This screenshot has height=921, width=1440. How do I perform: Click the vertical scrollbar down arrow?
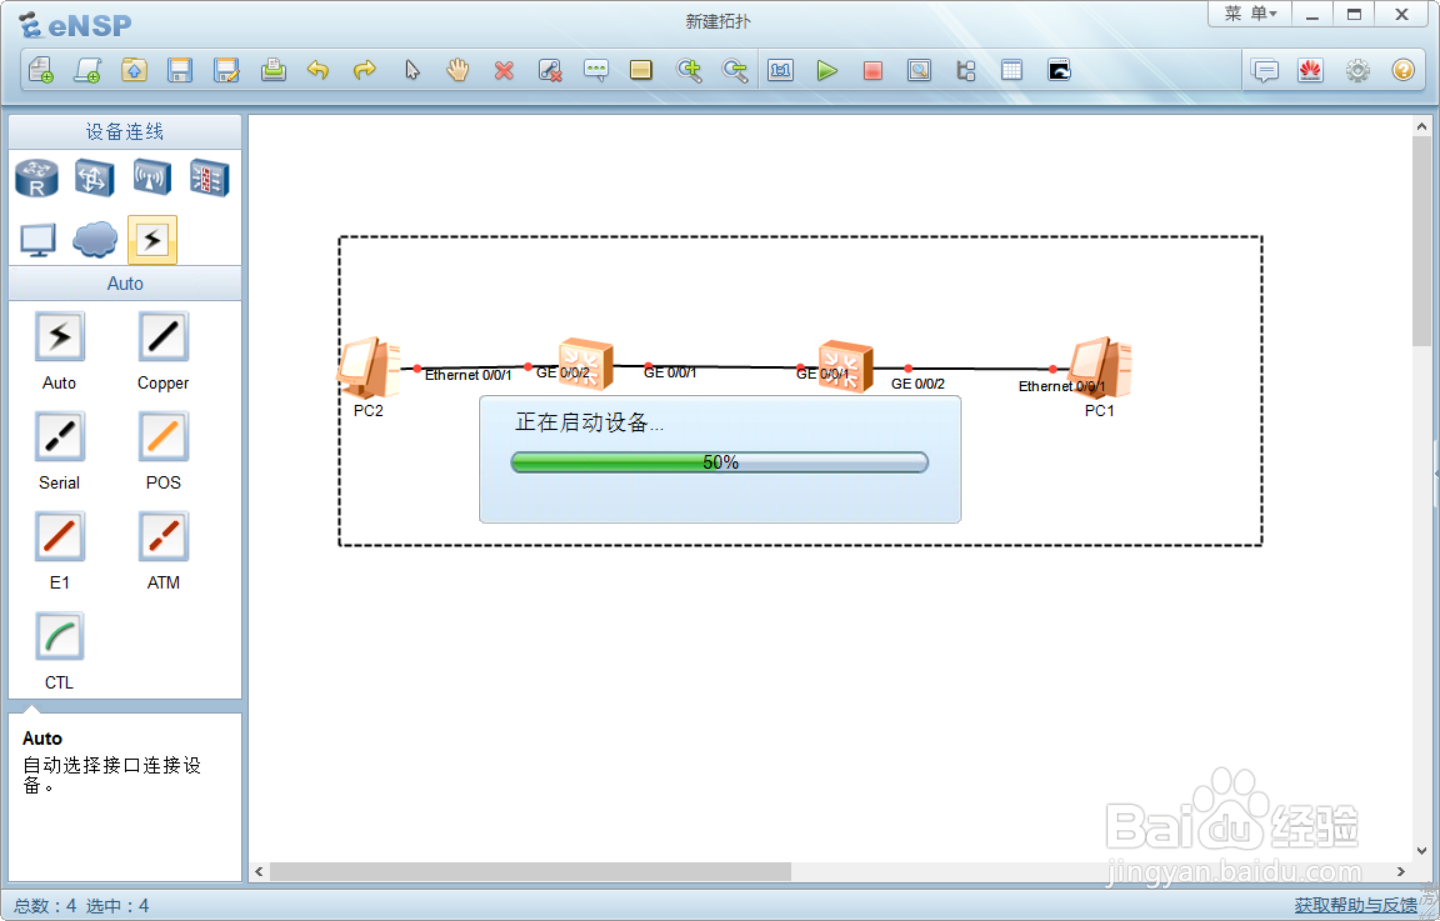(1422, 851)
